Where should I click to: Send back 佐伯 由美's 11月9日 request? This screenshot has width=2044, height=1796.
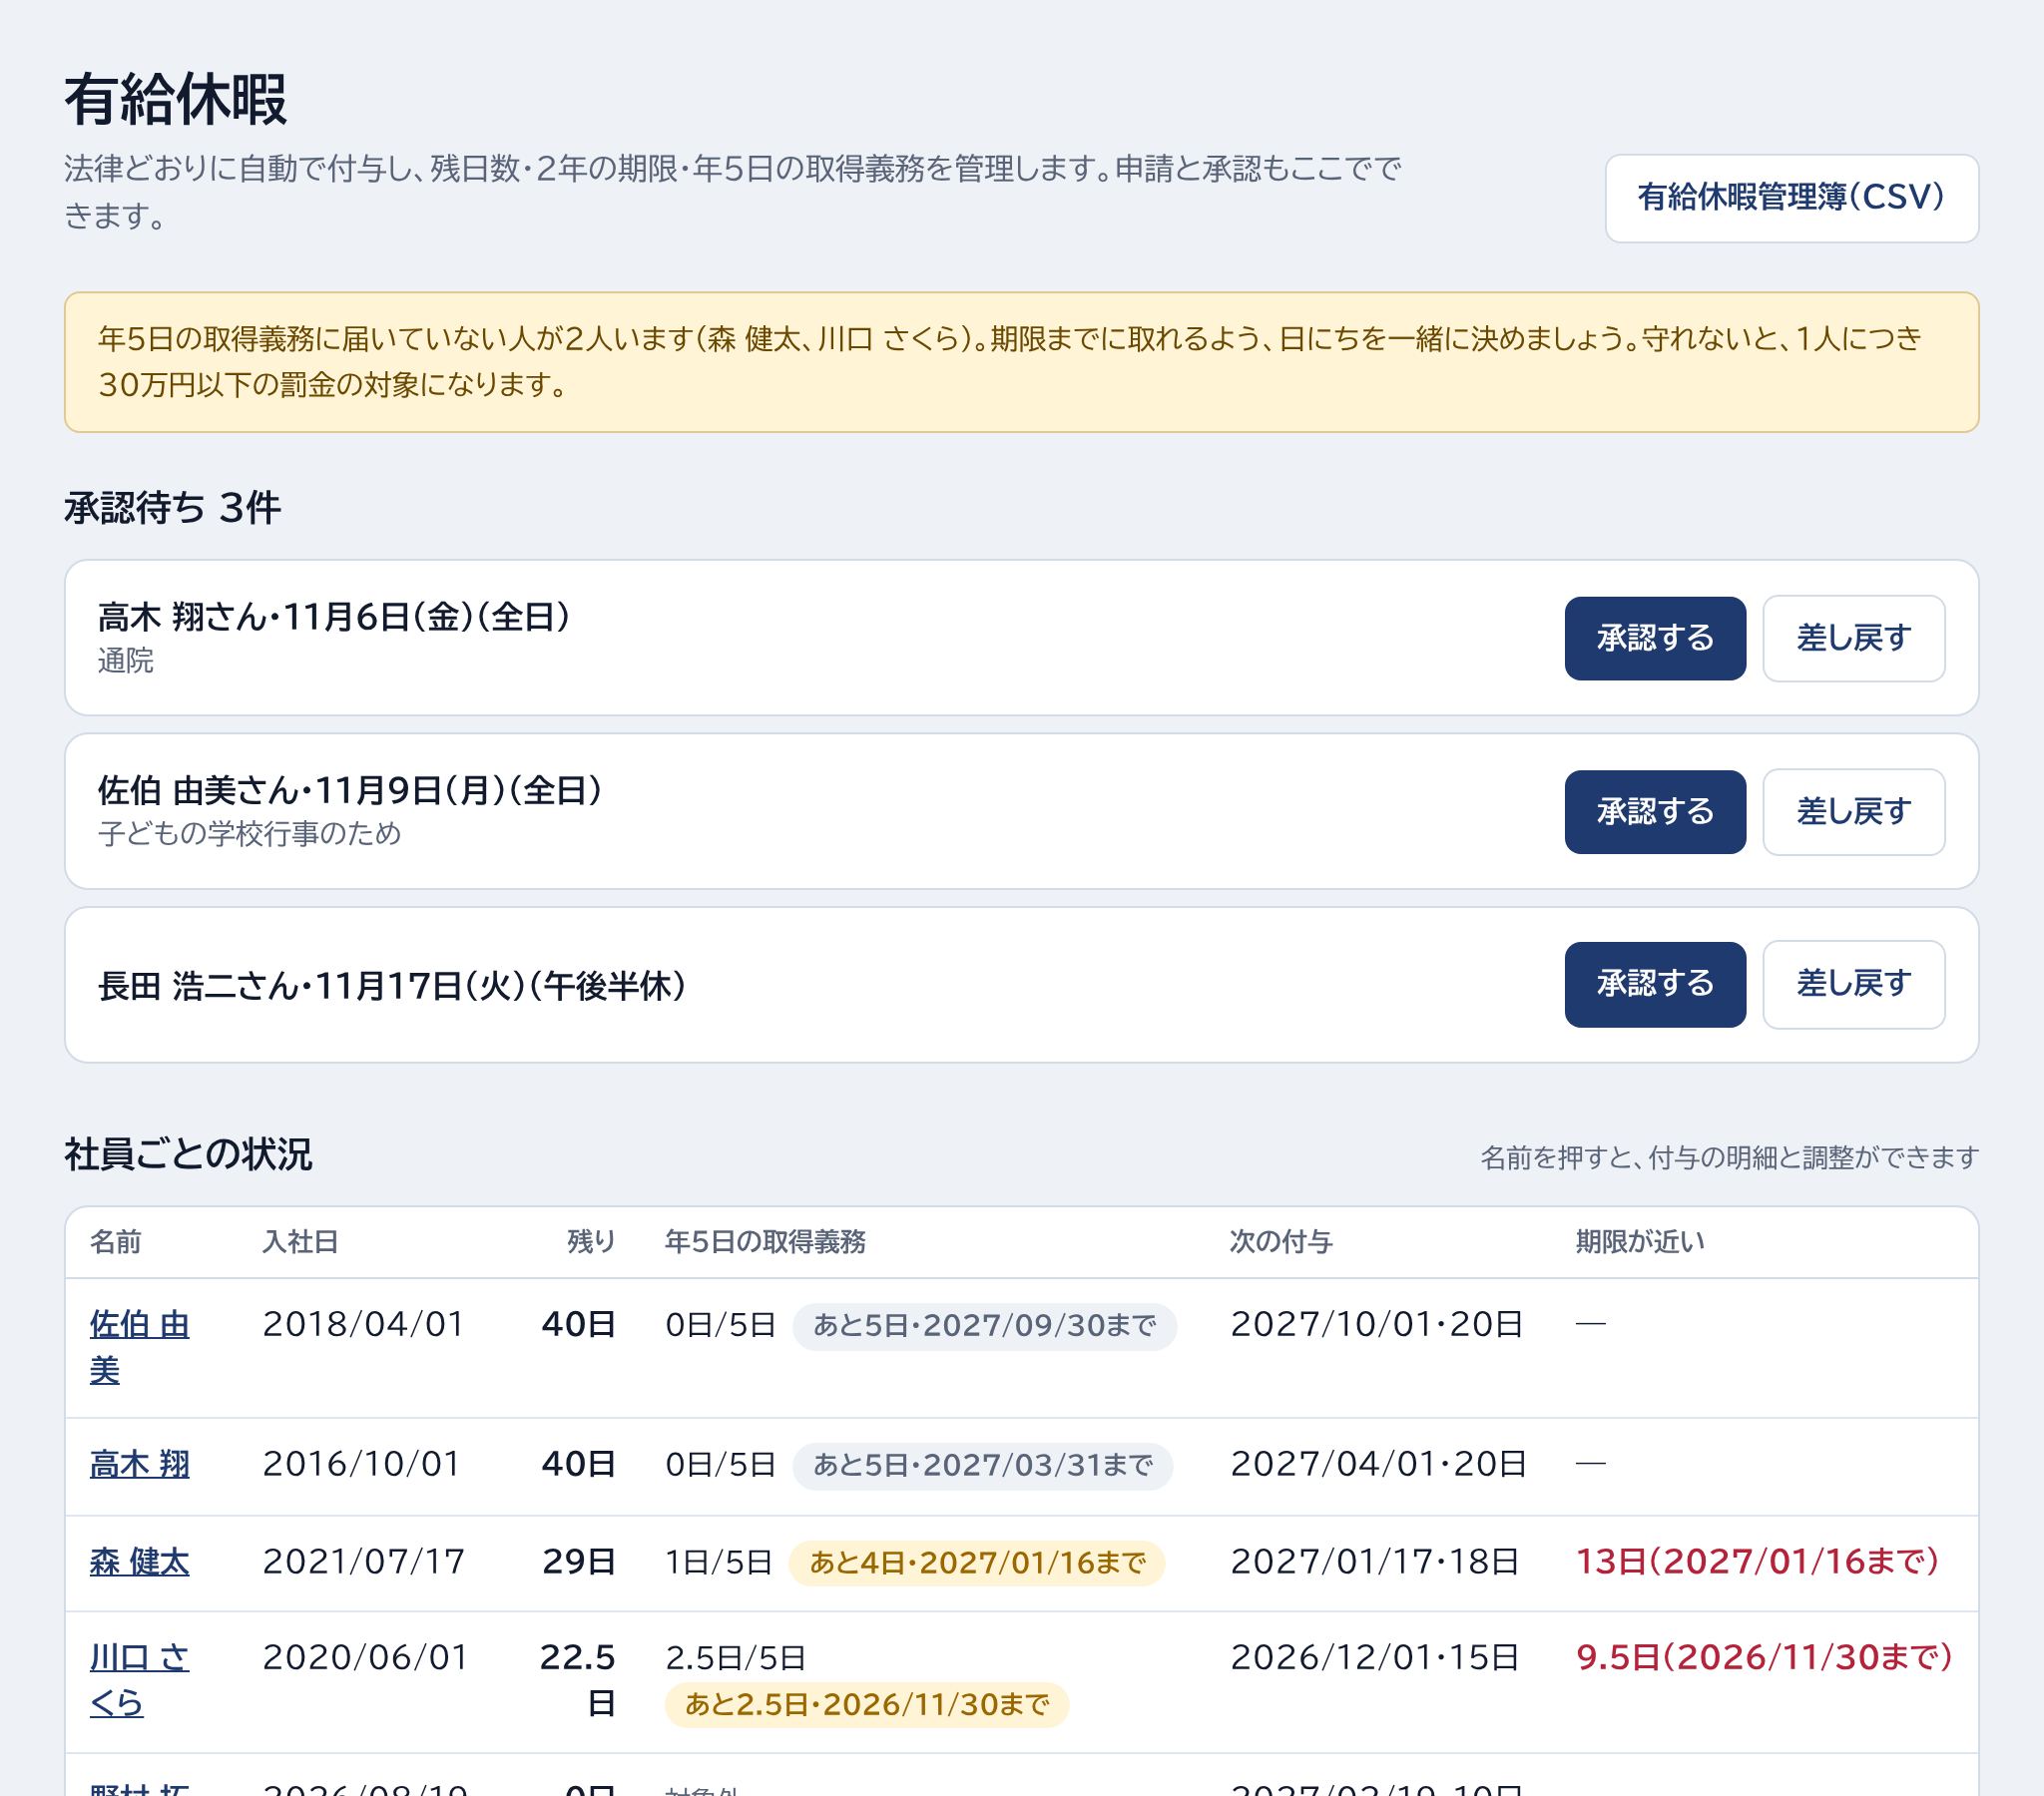point(1853,811)
